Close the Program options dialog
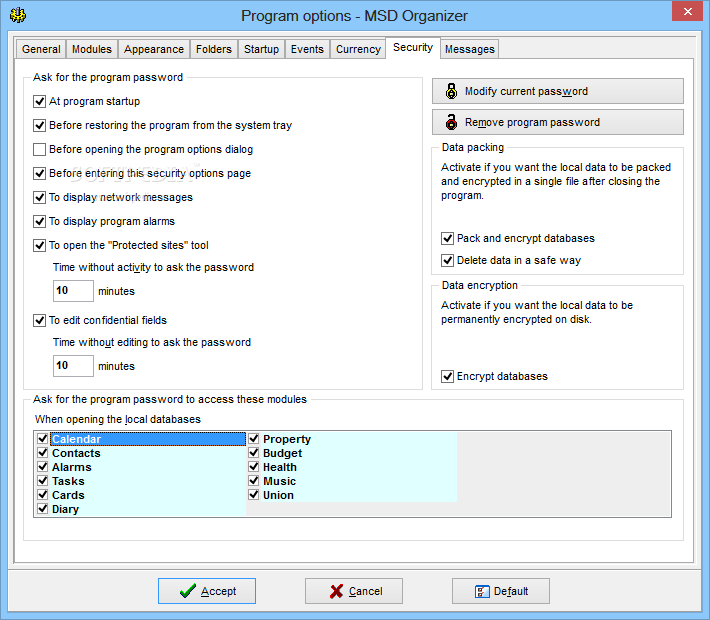This screenshot has width=710, height=620. click(x=687, y=11)
